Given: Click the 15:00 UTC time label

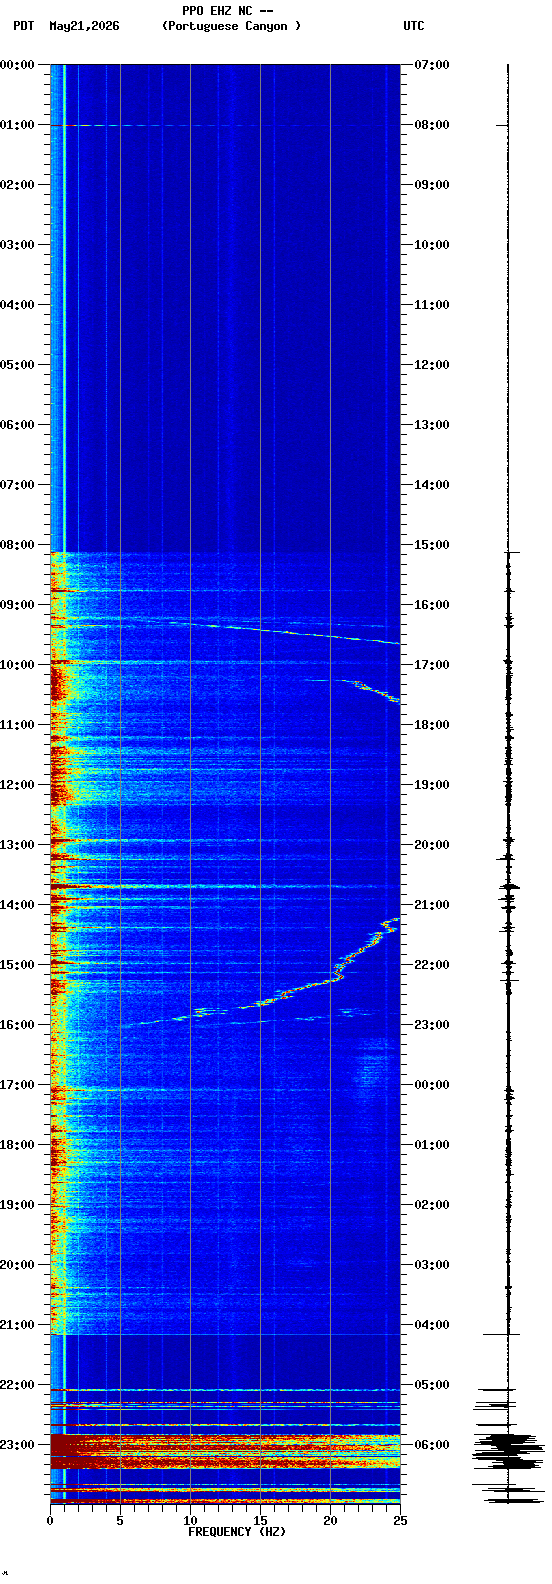Looking at the screenshot, I should [431, 545].
